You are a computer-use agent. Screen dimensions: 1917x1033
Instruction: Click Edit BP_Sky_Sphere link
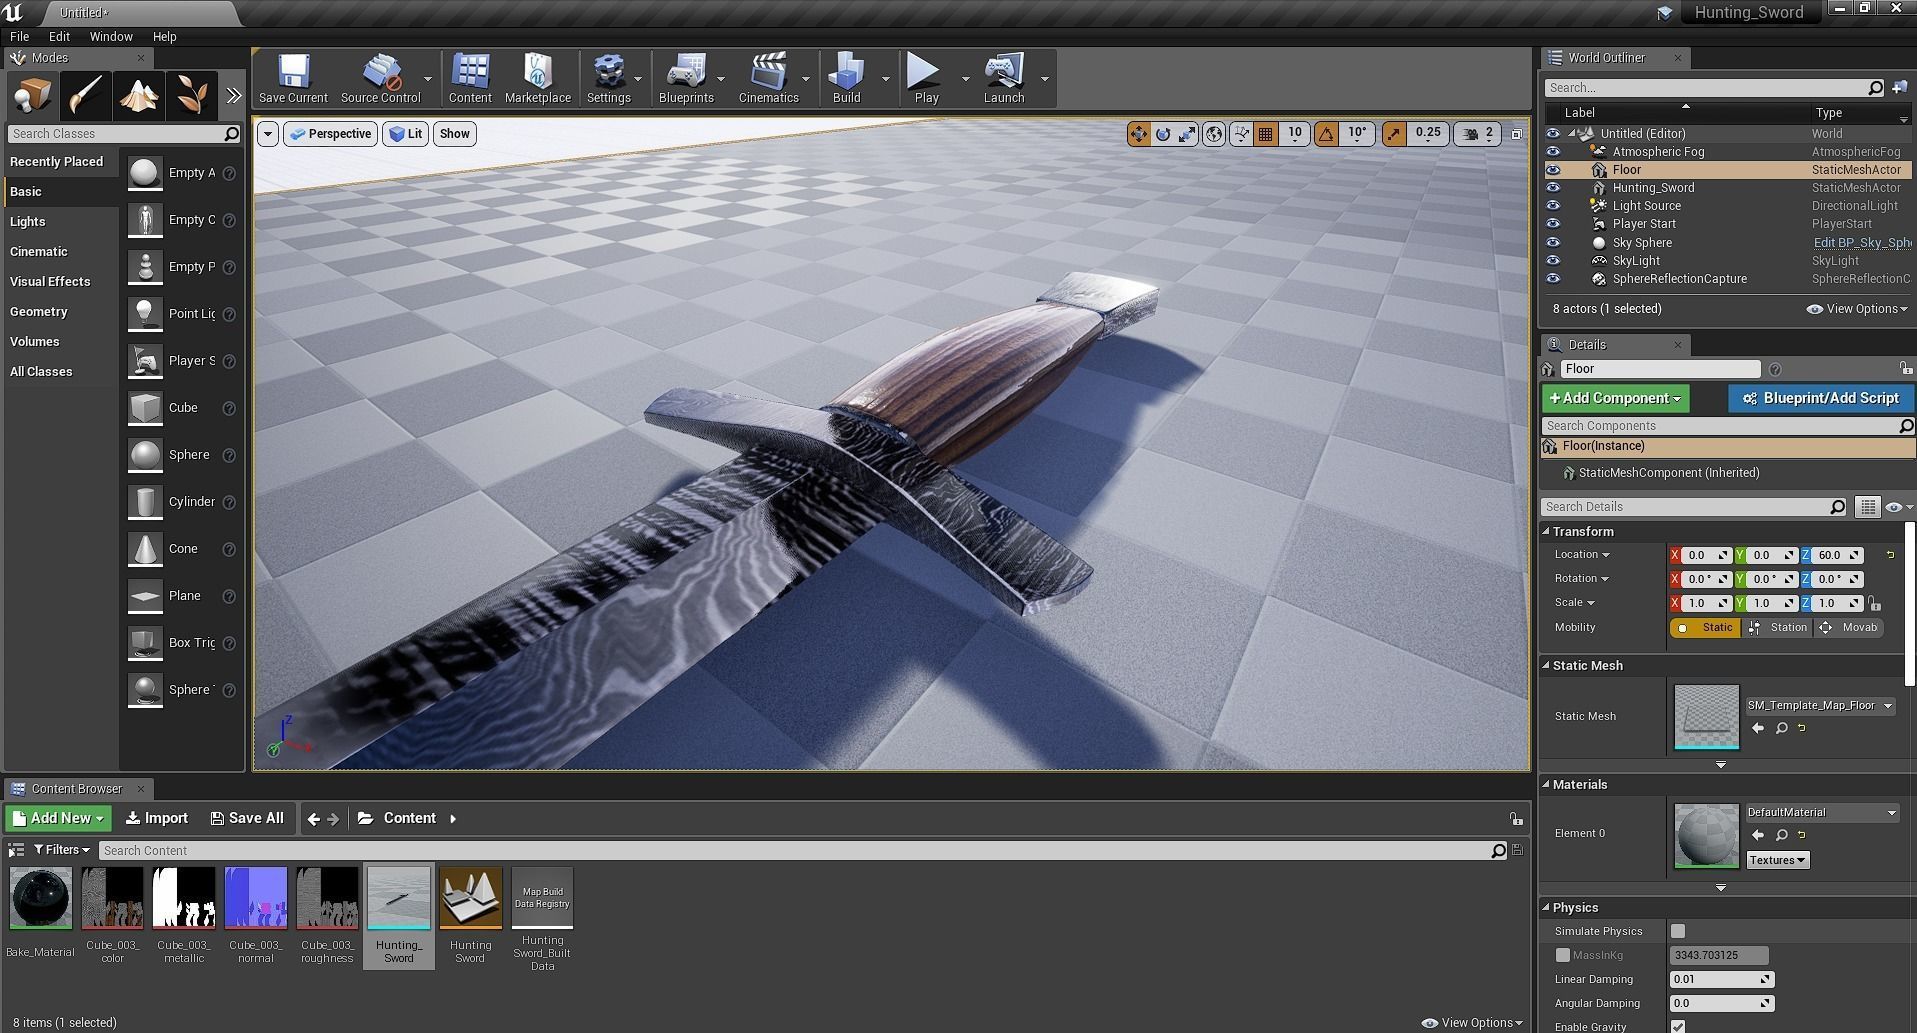(1862, 243)
